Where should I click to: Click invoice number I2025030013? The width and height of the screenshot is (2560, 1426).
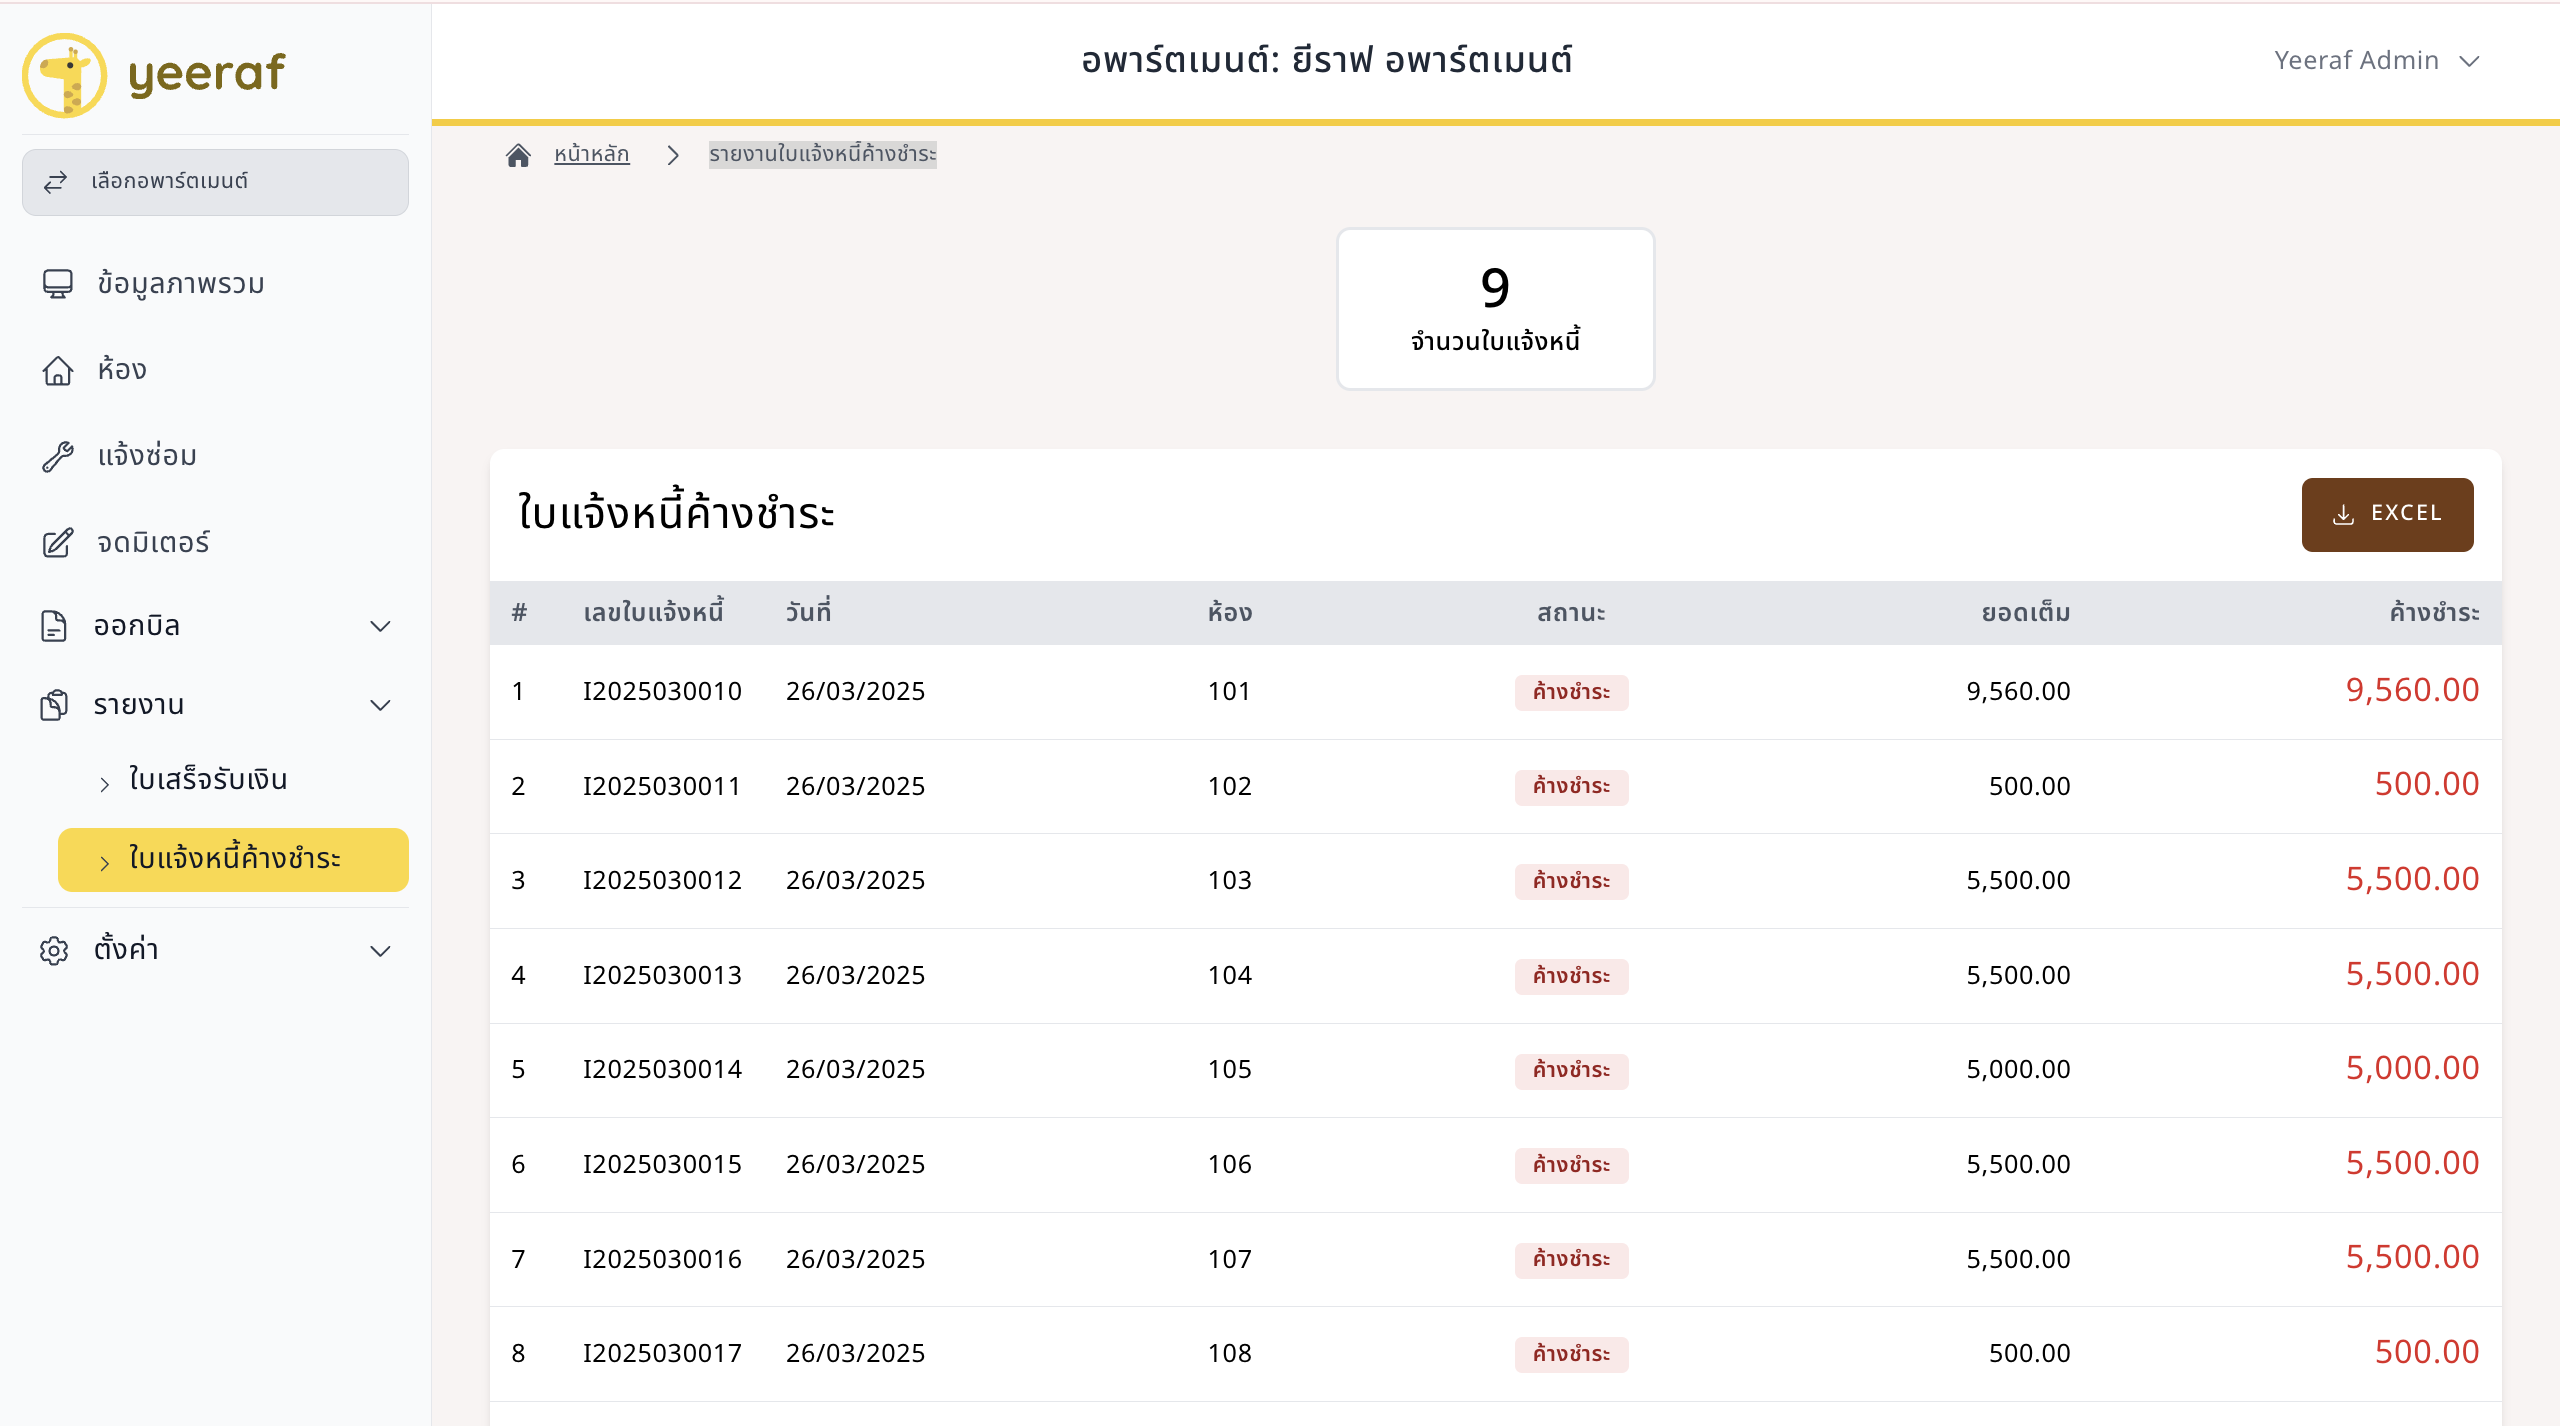(x=662, y=975)
